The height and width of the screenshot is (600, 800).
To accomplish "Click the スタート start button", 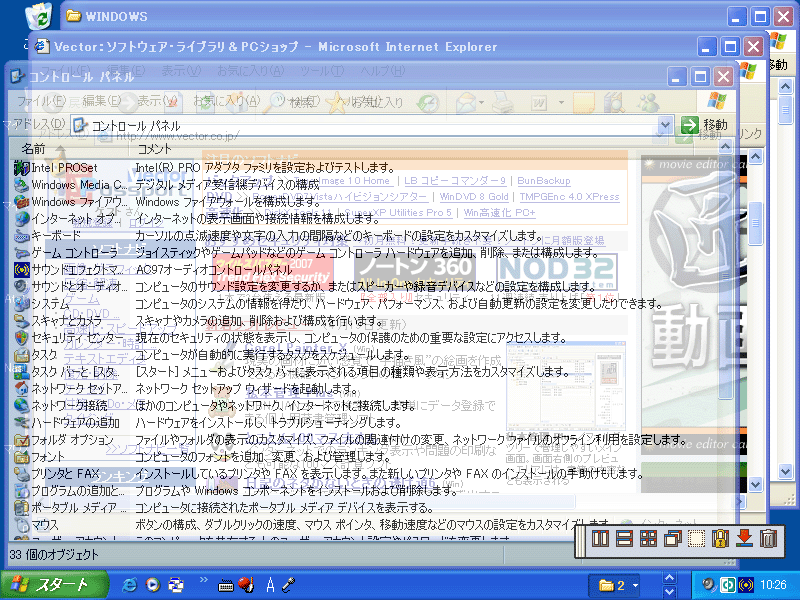I will coord(54,585).
